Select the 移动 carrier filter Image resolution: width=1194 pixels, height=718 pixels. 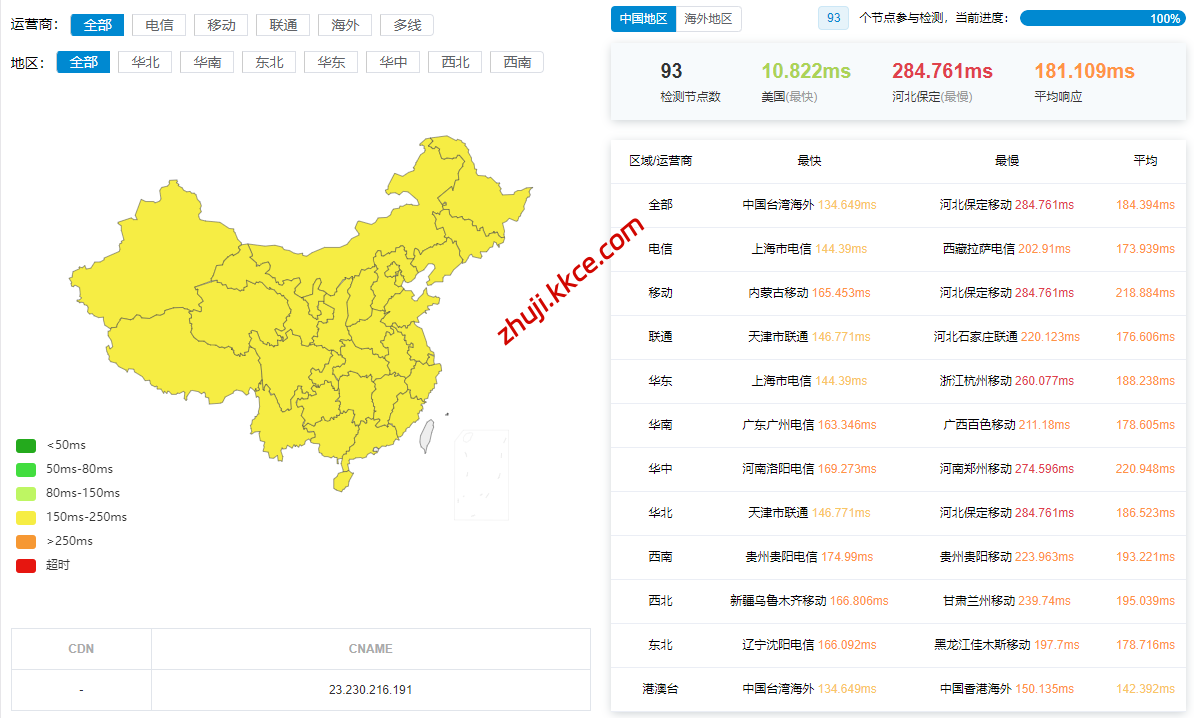pos(221,25)
